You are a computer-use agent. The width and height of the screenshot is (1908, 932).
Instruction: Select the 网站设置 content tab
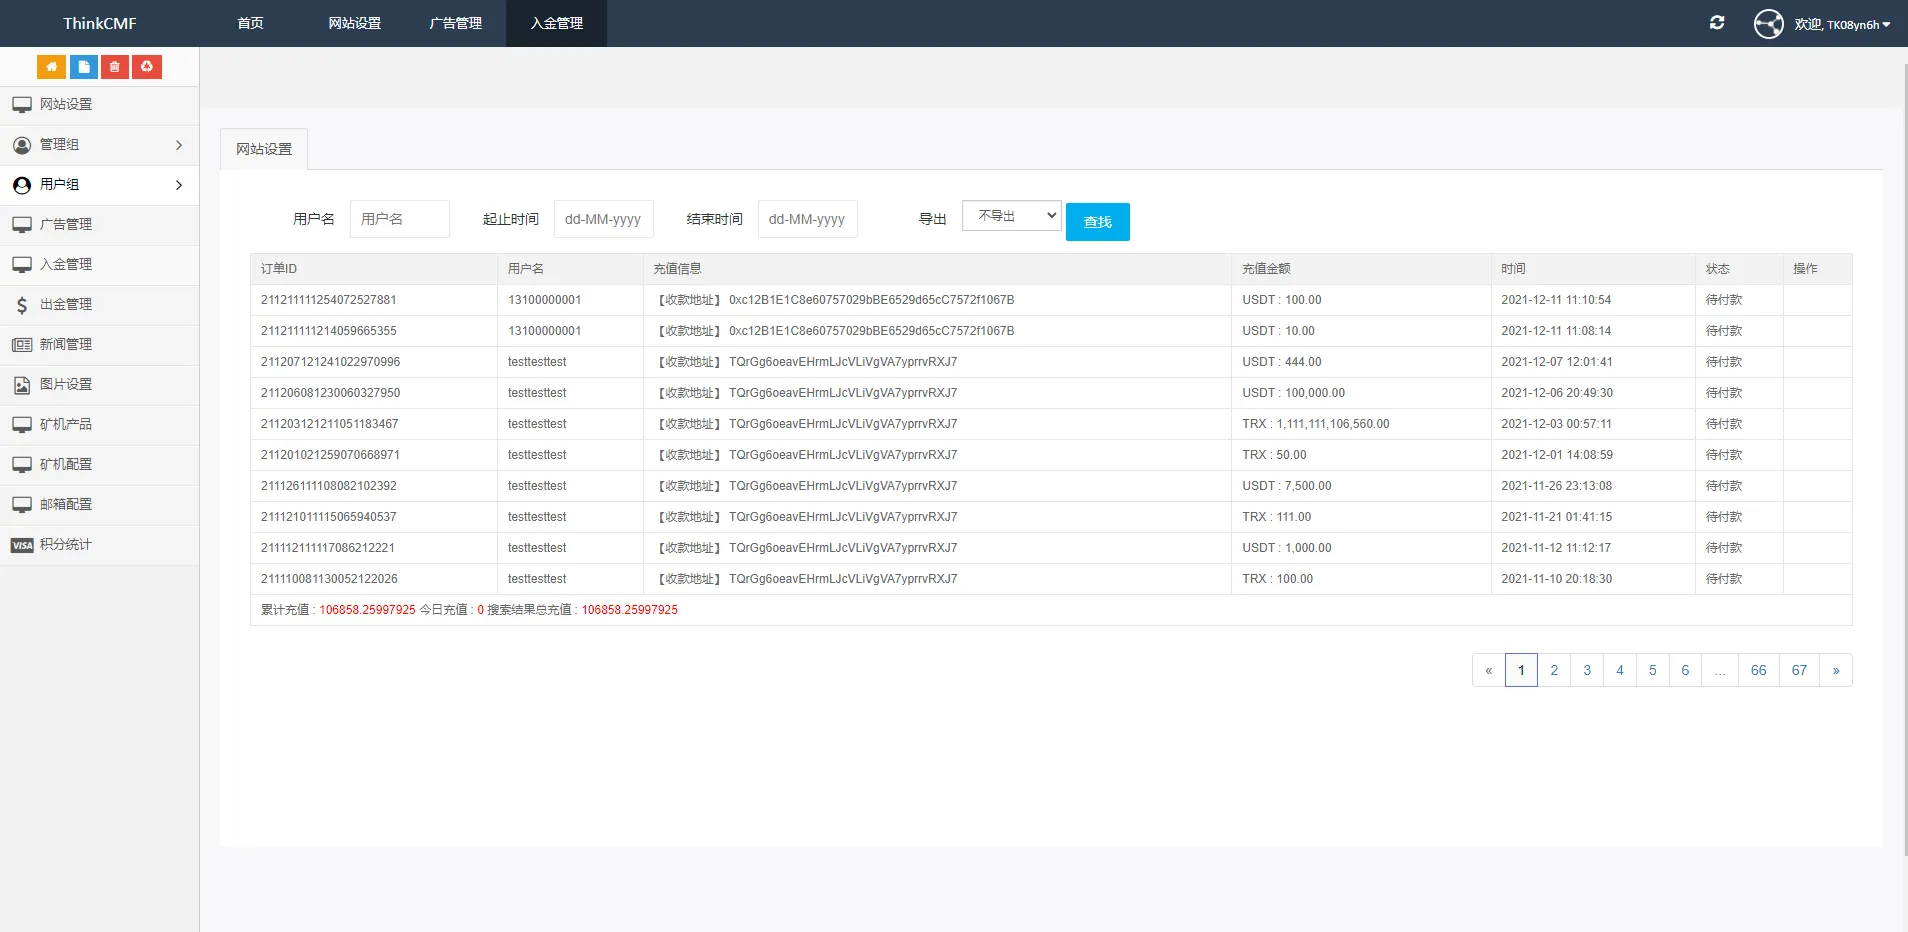(x=264, y=149)
